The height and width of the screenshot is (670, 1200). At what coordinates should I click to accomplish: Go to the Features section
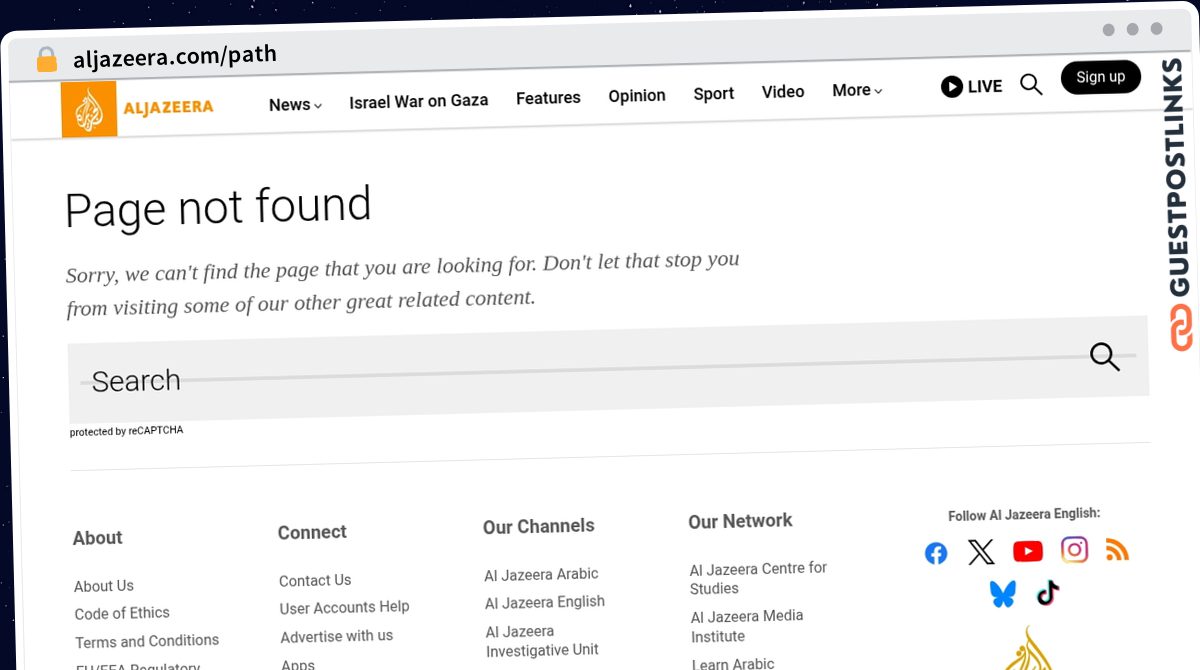(x=548, y=98)
